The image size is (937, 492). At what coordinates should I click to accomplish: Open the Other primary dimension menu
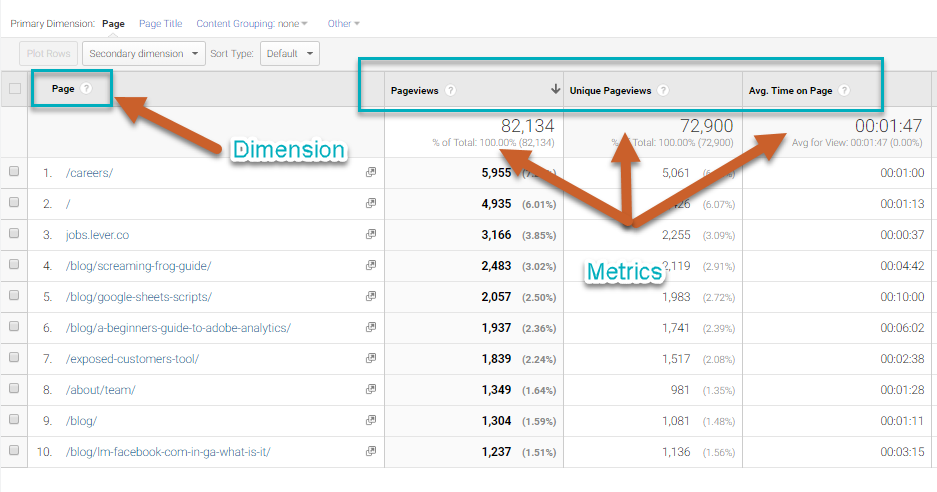[343, 23]
